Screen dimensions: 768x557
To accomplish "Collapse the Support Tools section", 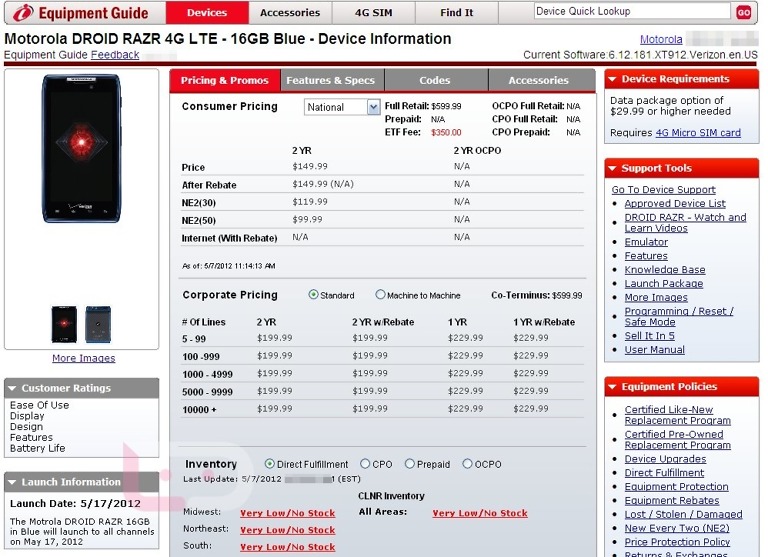I will click(612, 168).
